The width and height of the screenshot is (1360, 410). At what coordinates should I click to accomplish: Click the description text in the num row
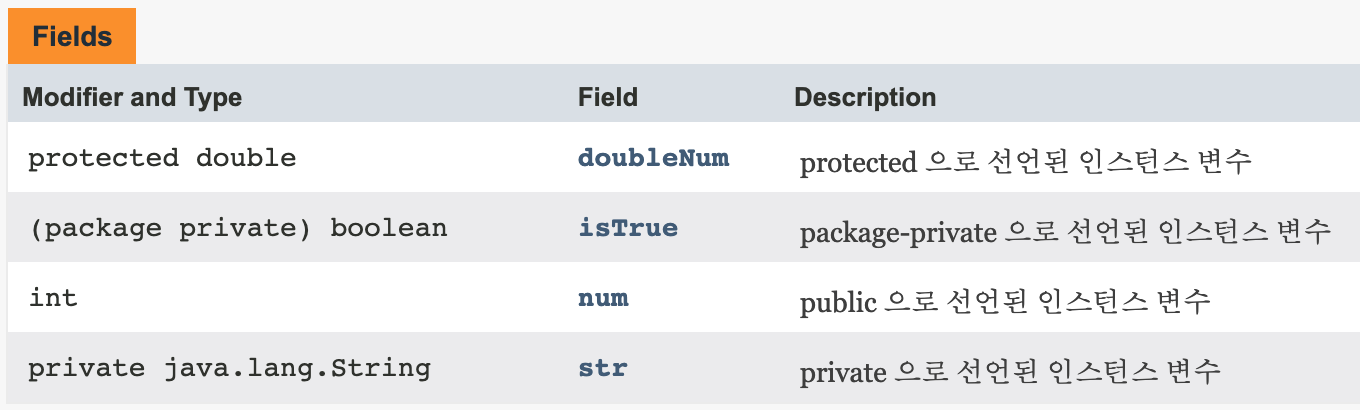1005,301
